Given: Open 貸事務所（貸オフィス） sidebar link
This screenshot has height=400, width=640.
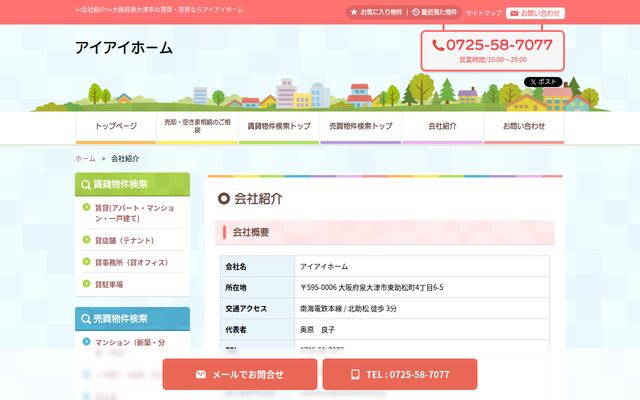Looking at the screenshot, I should click(x=131, y=262).
